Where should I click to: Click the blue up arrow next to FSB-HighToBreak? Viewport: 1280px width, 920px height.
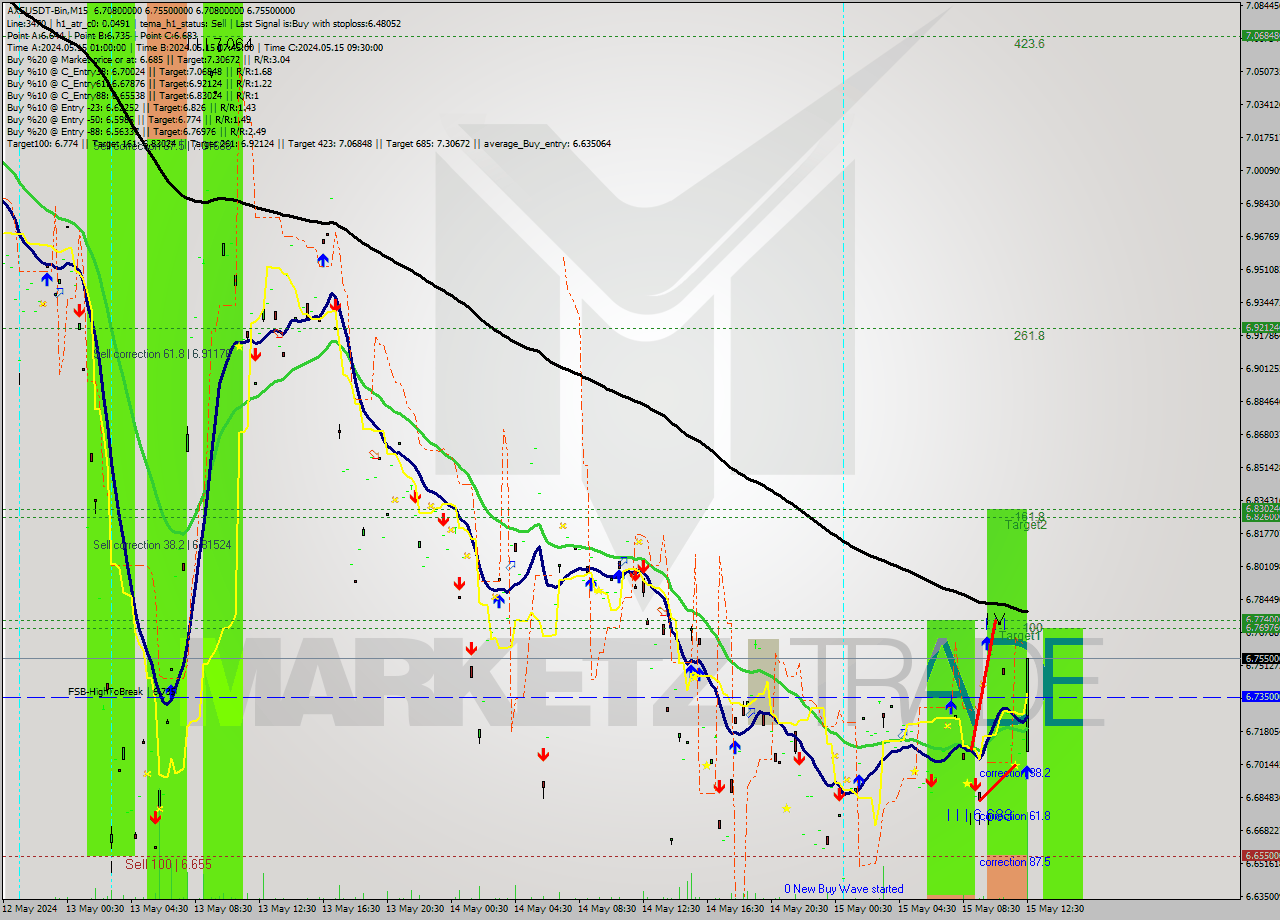[171, 690]
